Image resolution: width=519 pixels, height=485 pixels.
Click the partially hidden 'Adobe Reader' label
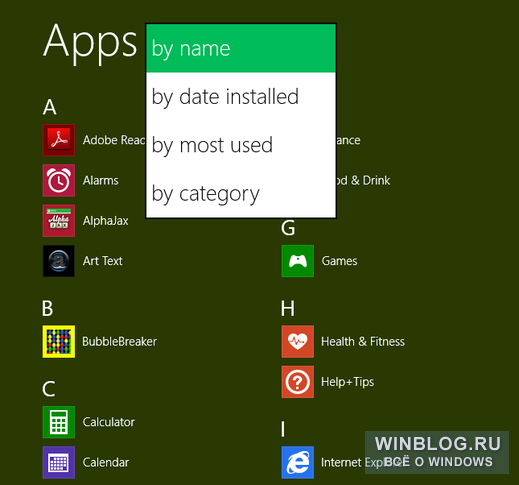[x=114, y=140]
